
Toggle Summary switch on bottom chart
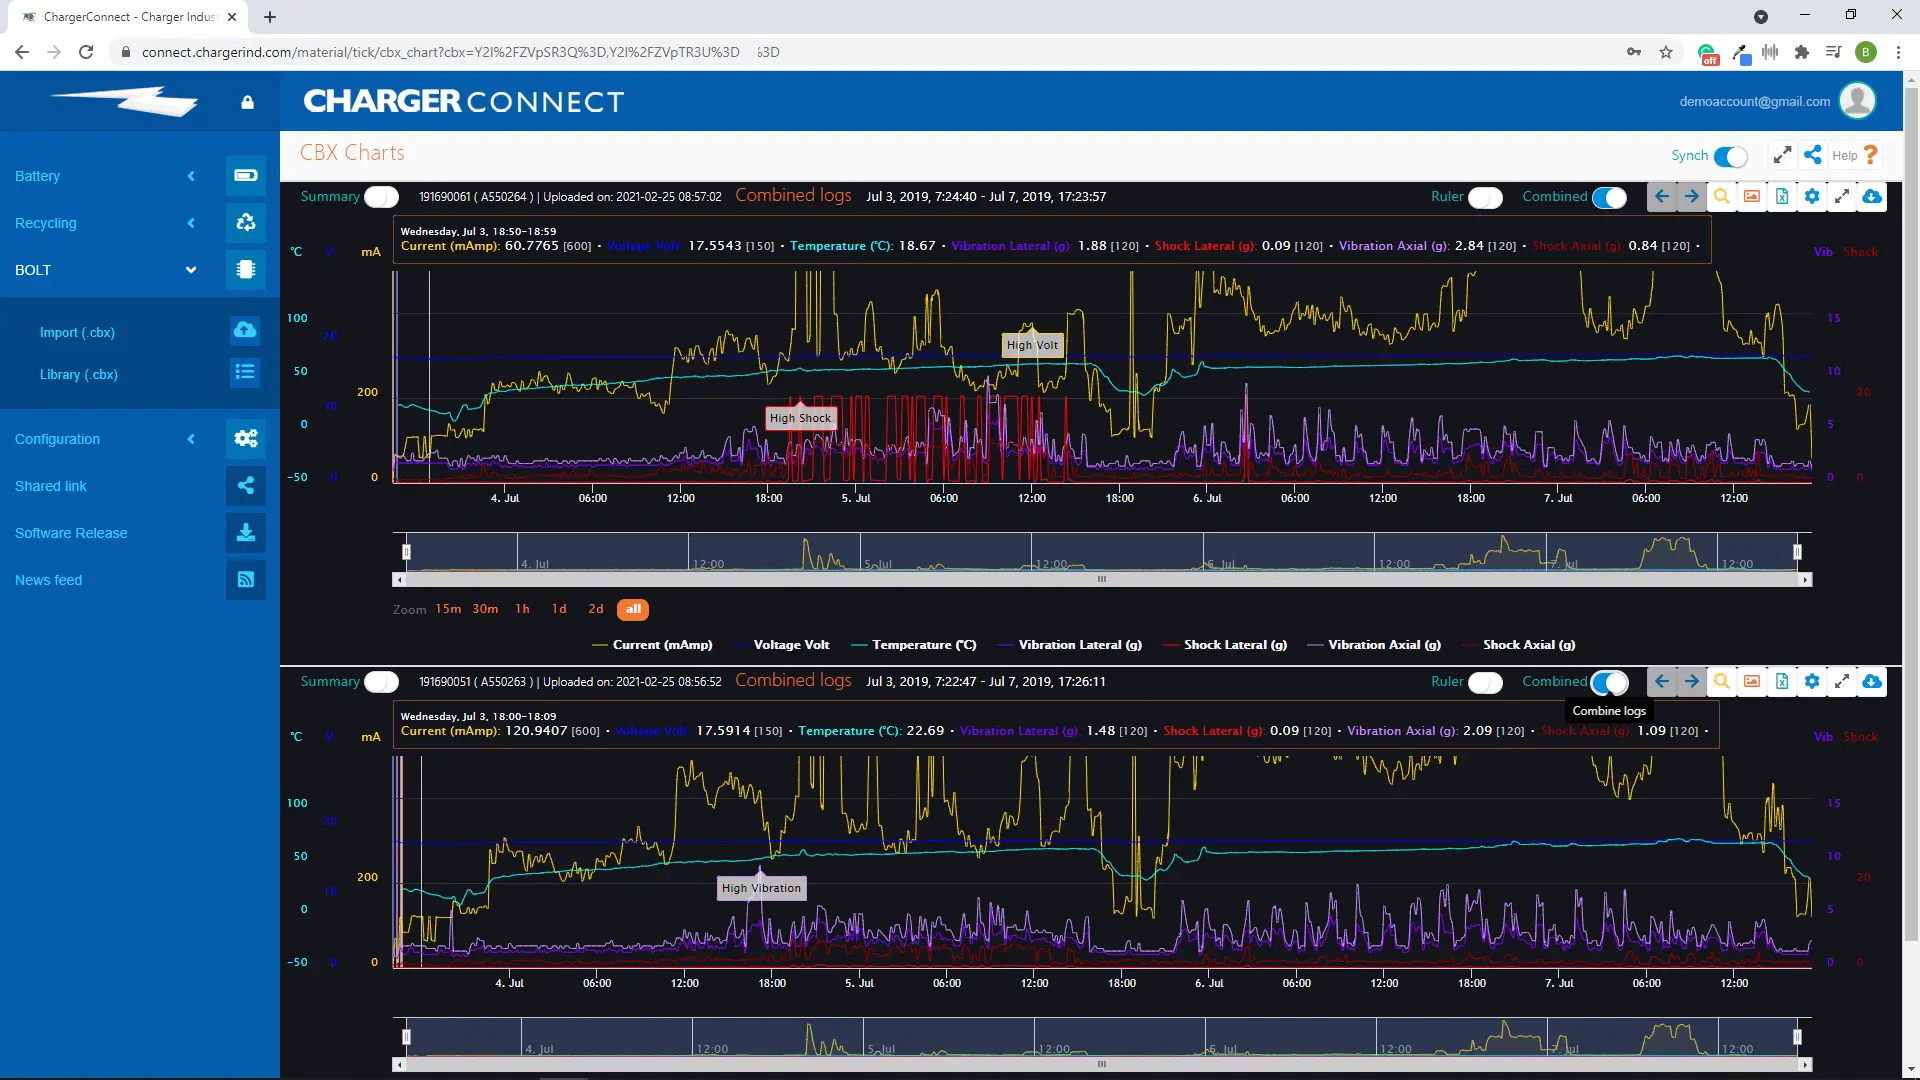(x=381, y=682)
